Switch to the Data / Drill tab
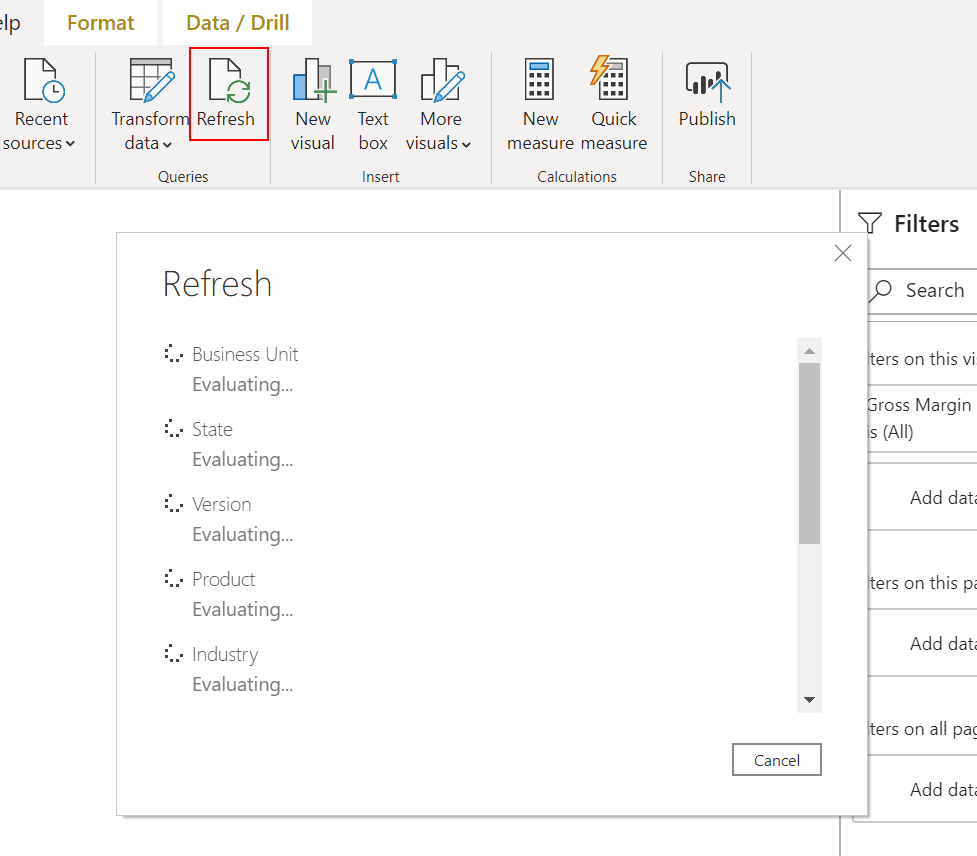Screen dimensions: 977x856 tap(238, 22)
